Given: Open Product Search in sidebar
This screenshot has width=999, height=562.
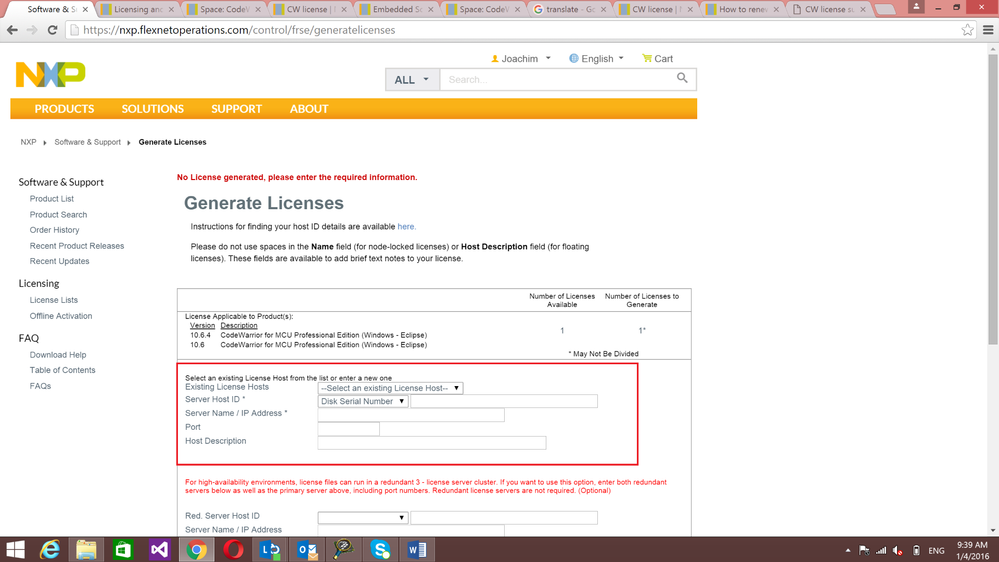Looking at the screenshot, I should pos(58,215).
